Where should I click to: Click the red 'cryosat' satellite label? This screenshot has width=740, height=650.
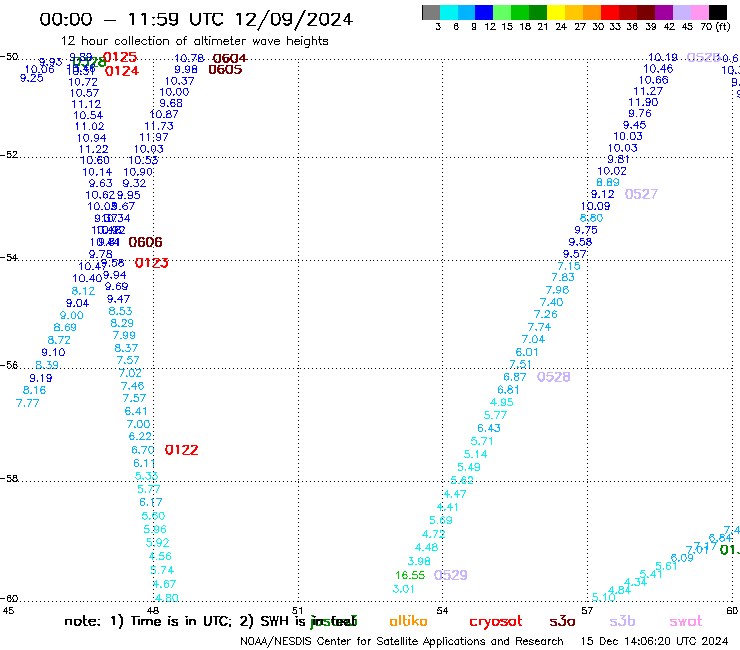click(496, 621)
